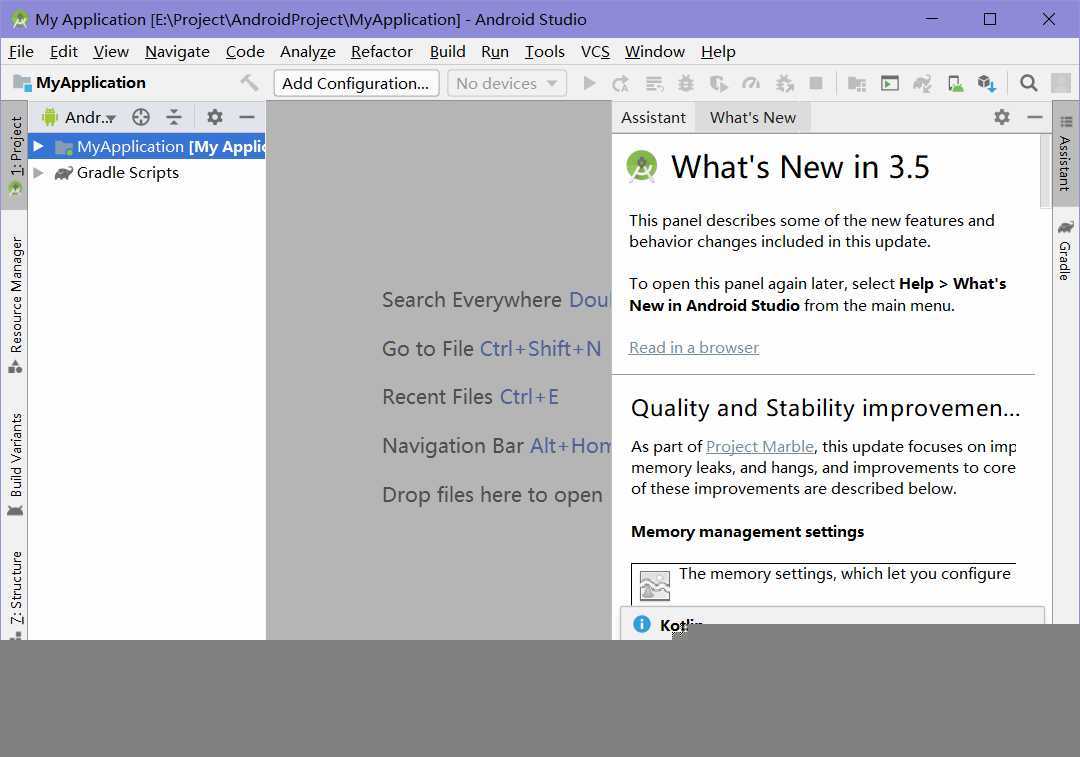Click the Assistant panel vertical scrollbar
The height and width of the screenshot is (757, 1080).
point(1045,170)
